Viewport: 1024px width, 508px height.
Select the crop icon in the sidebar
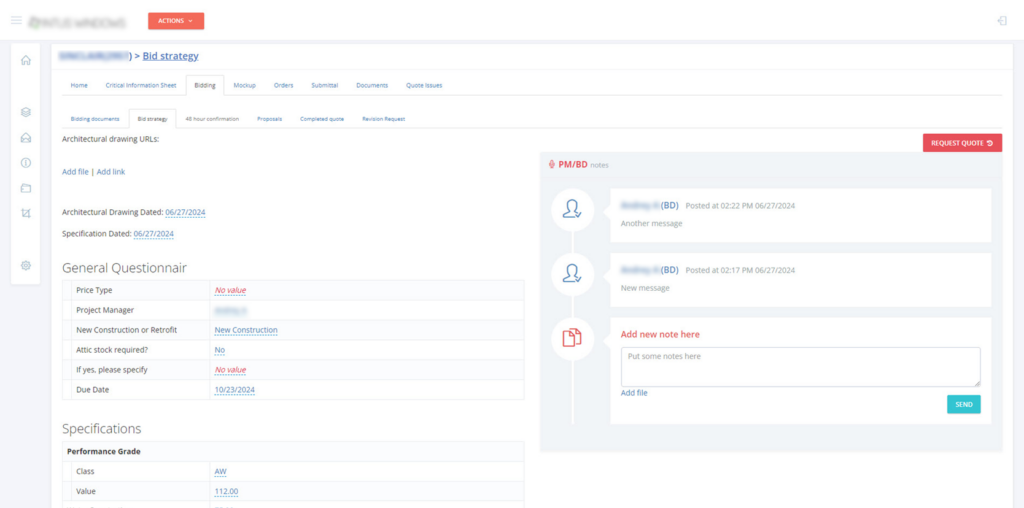point(26,213)
